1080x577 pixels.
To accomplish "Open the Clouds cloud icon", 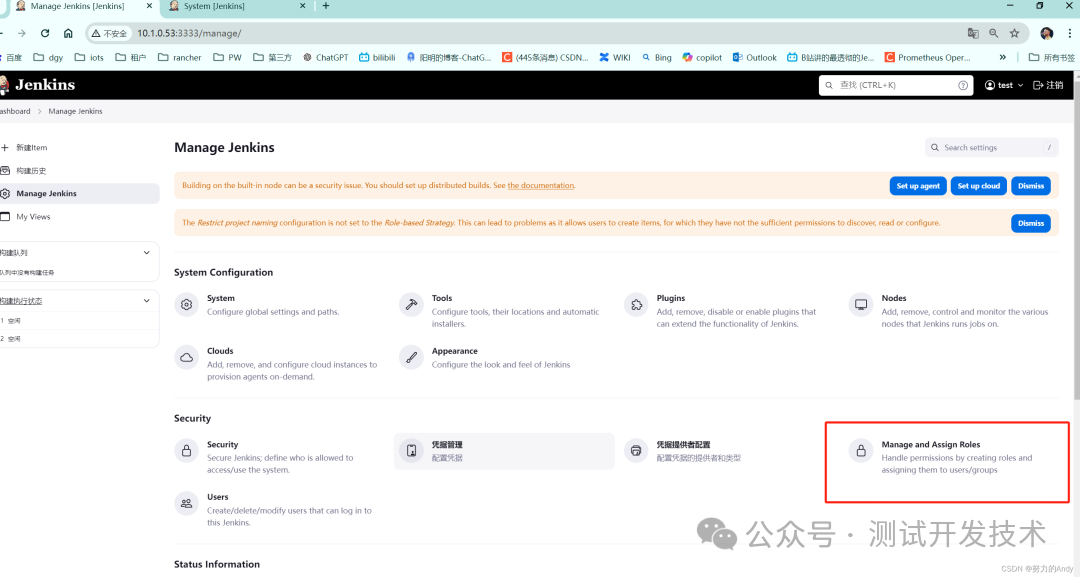I will point(187,357).
